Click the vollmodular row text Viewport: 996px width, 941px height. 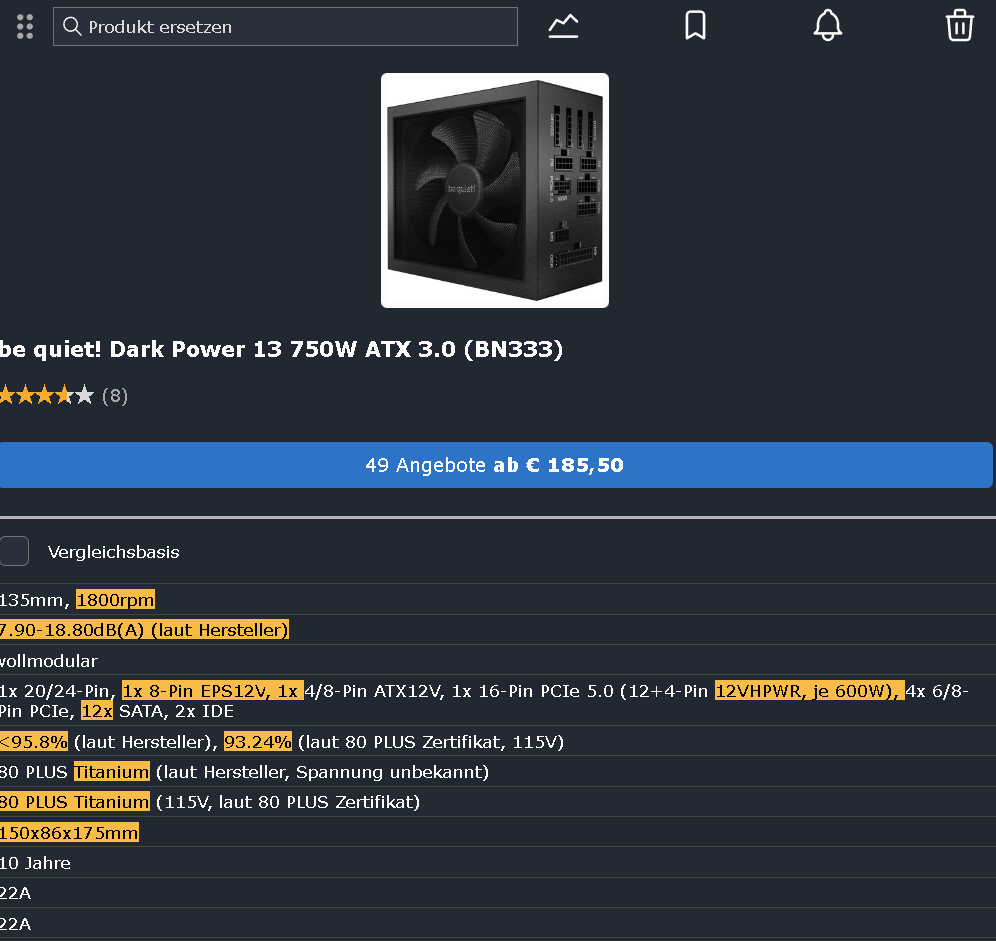click(x=49, y=661)
